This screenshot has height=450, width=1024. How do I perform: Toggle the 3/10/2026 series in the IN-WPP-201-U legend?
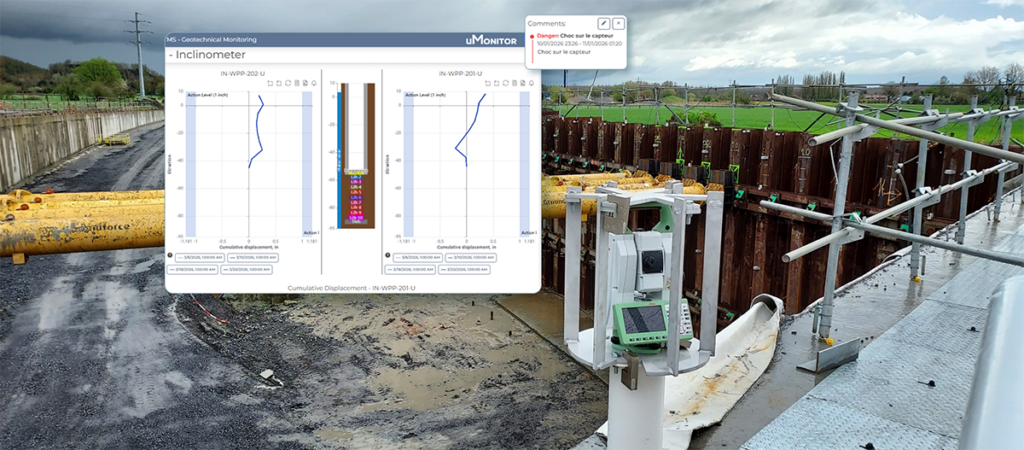pos(471,257)
